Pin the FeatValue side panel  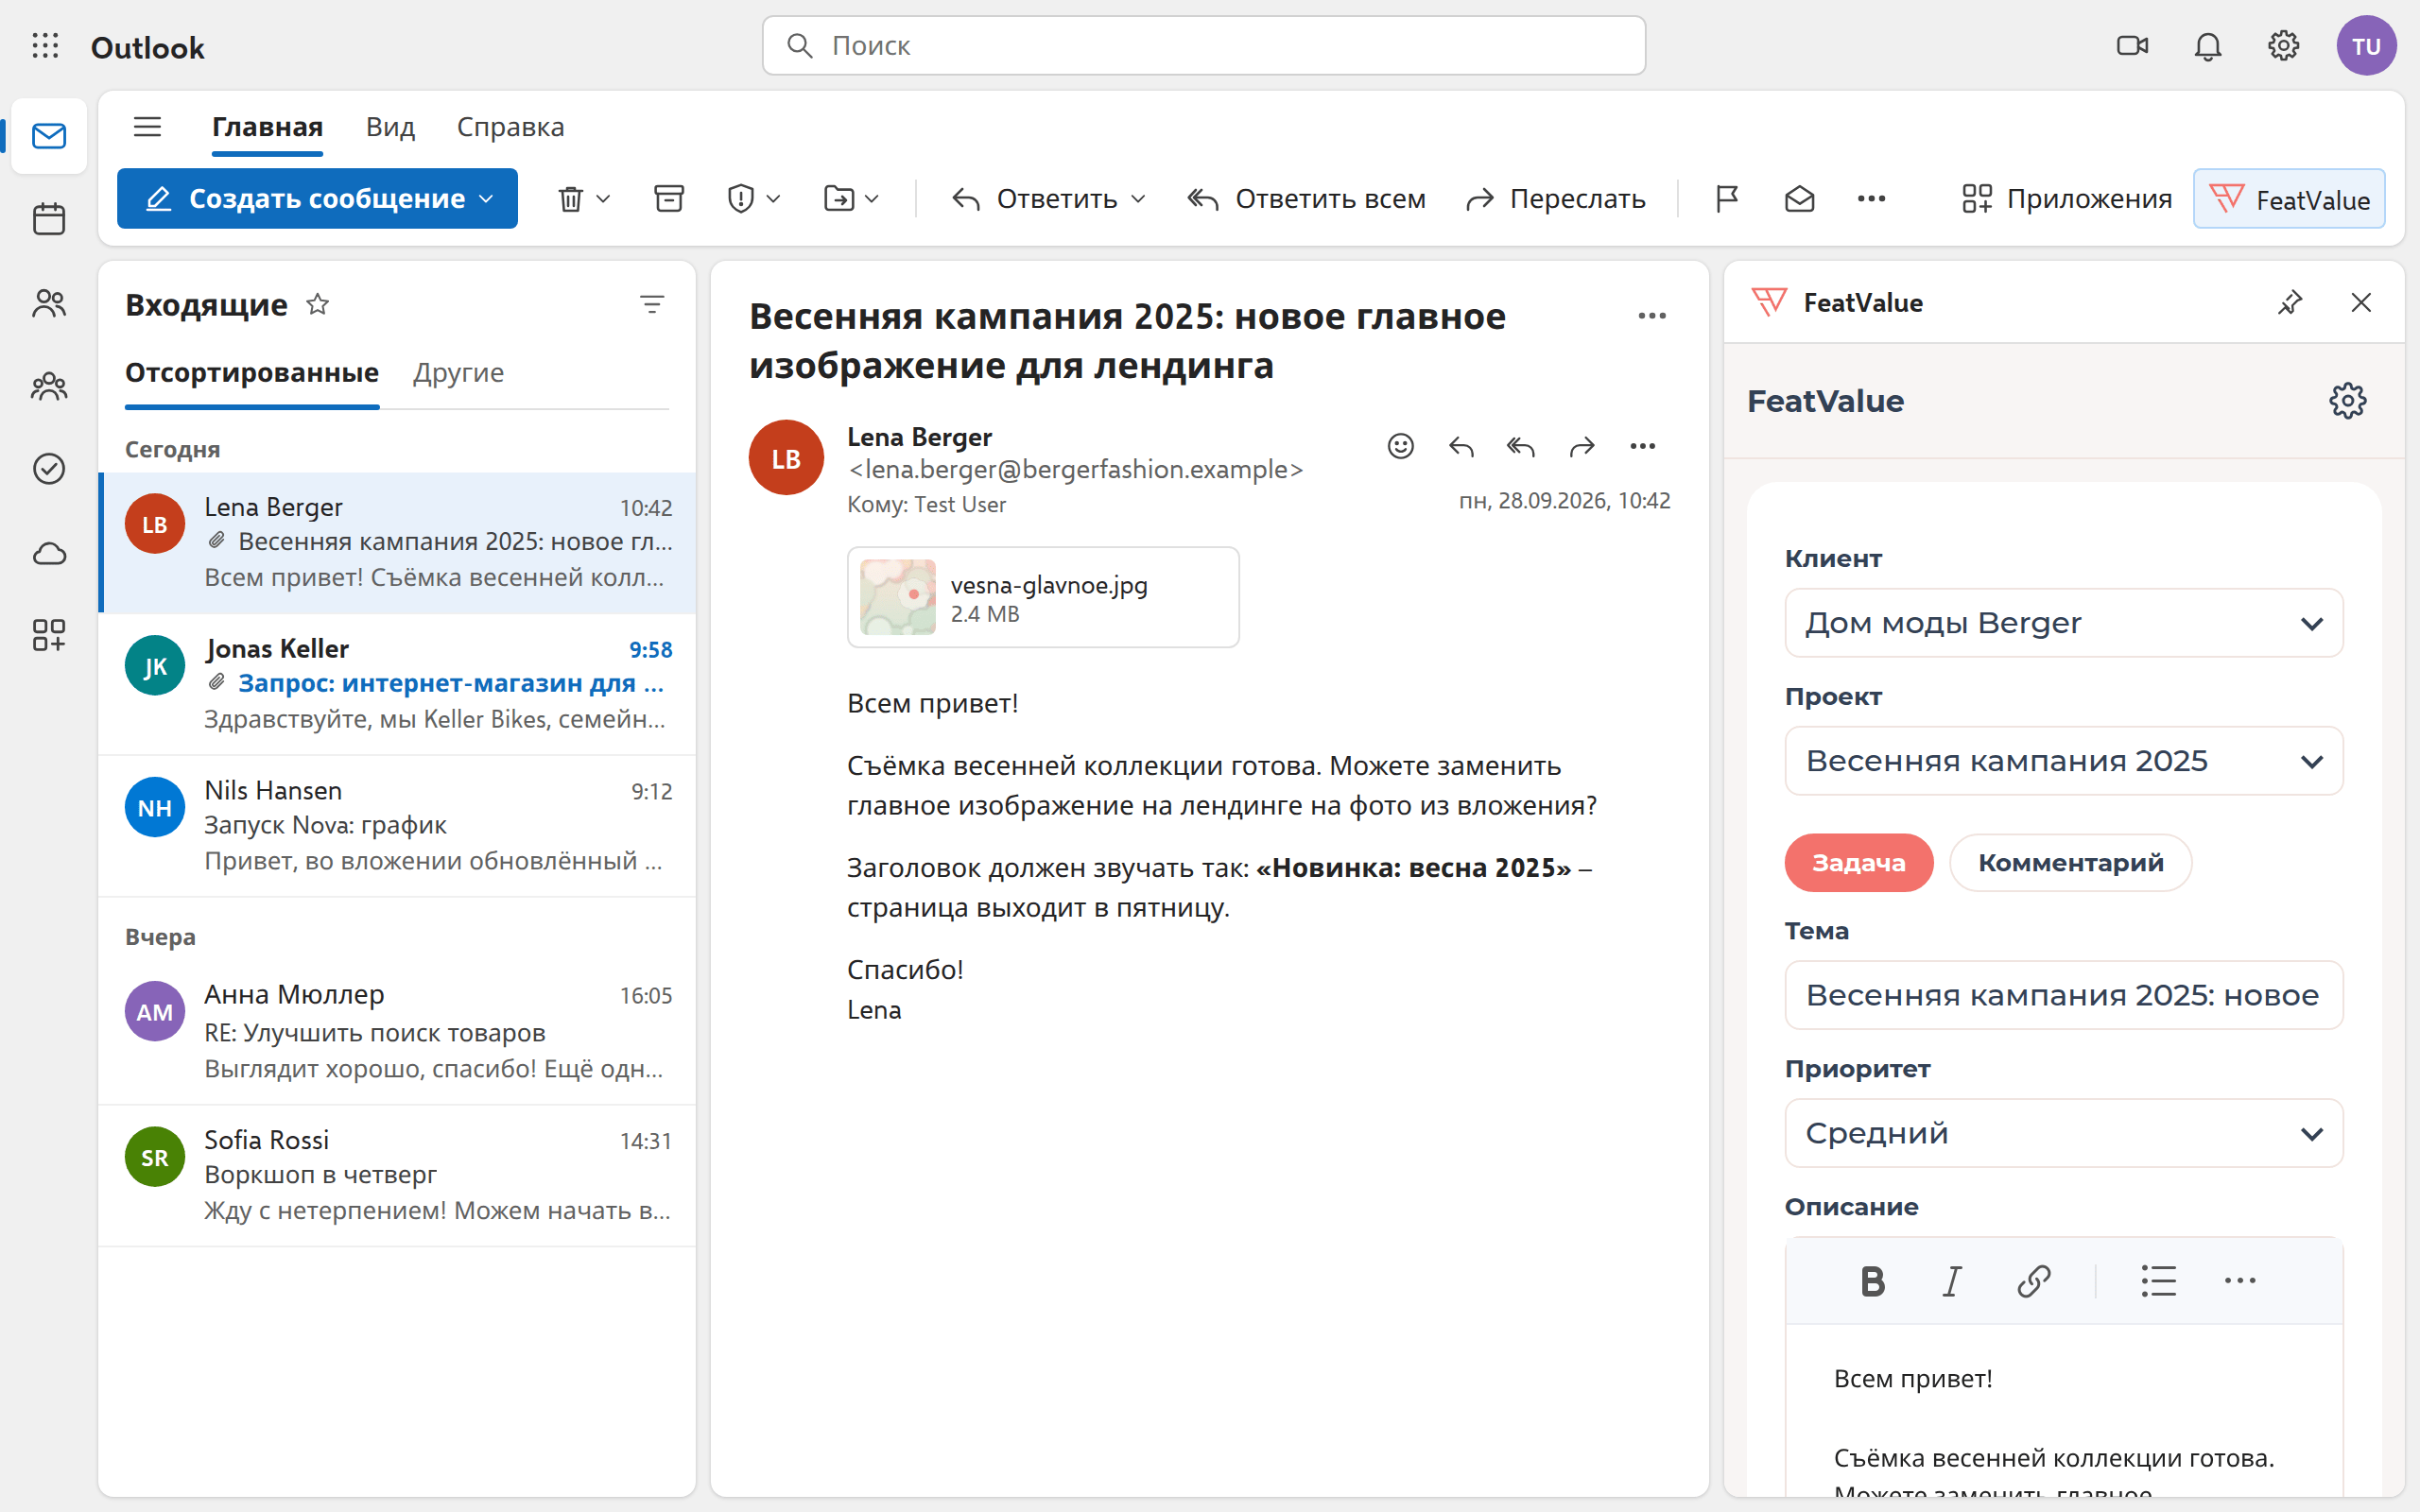point(2290,302)
